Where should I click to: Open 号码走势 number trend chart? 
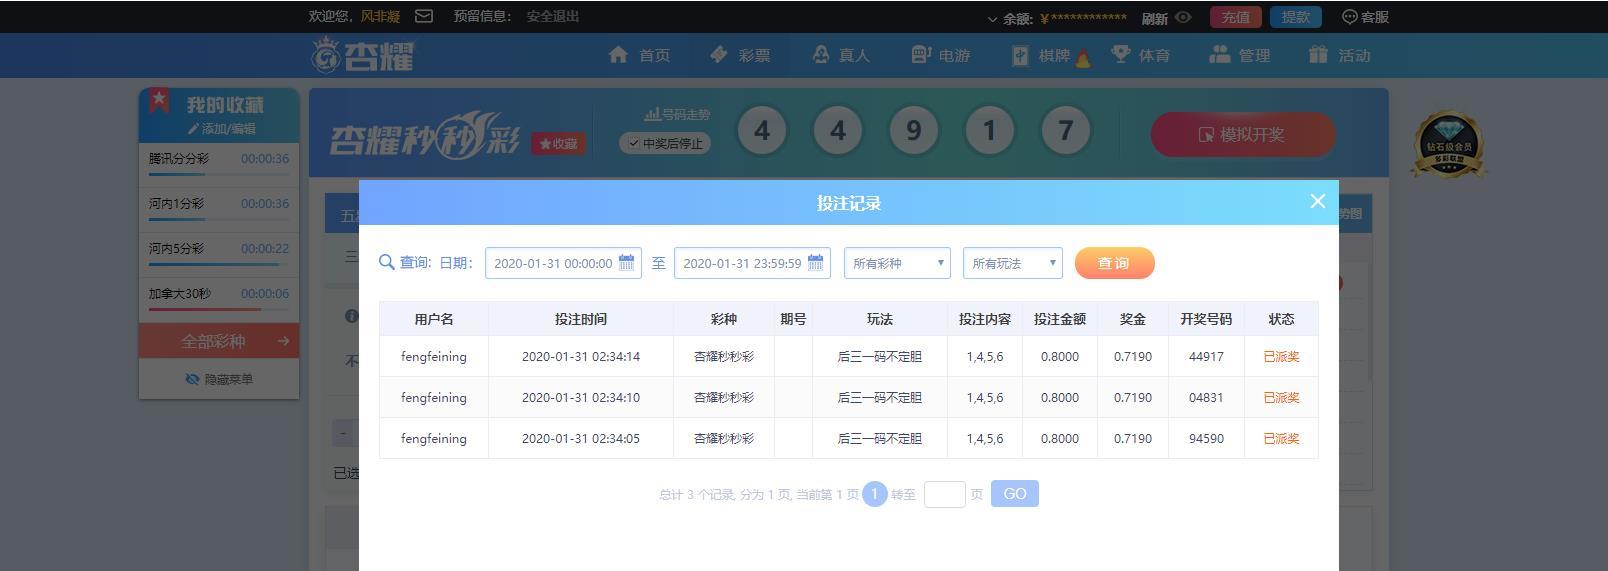678,114
